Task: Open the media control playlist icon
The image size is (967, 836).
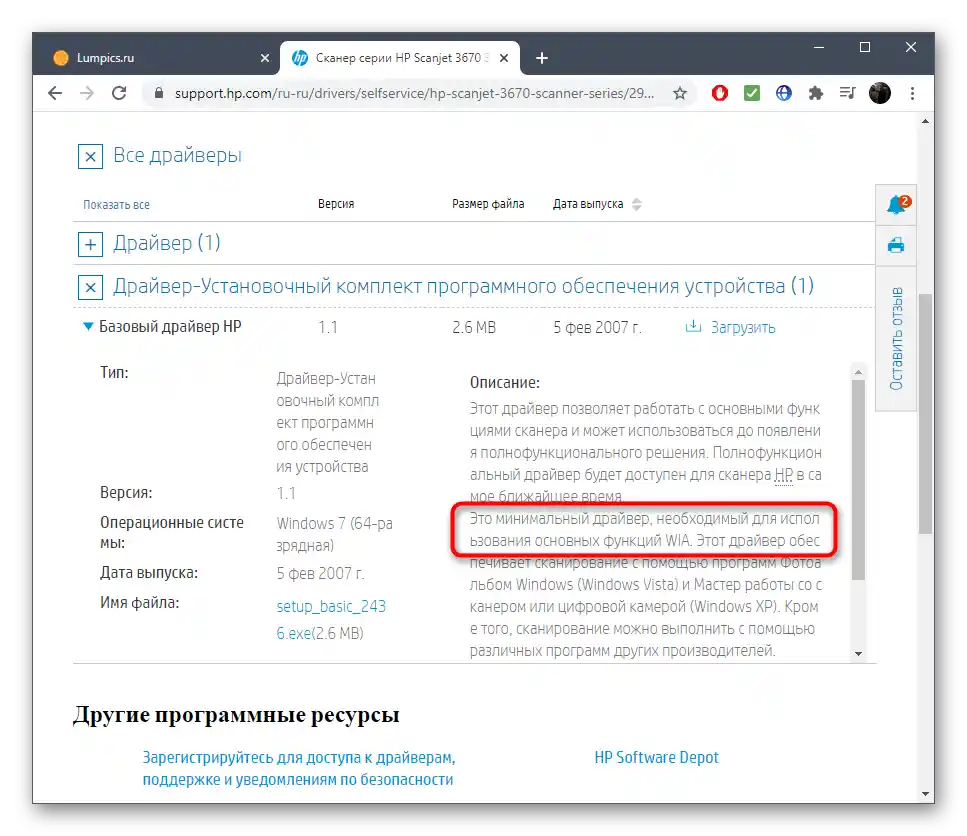Action: pos(847,93)
